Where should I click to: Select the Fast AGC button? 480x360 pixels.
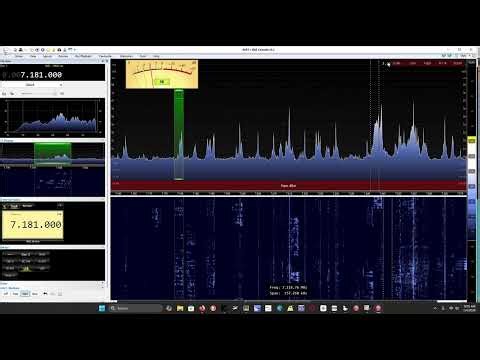[15, 294]
